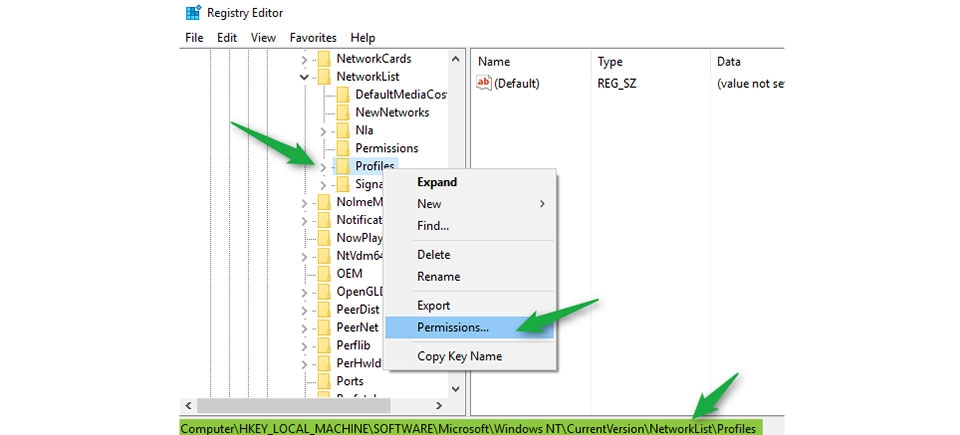The image size is (960, 435).
Task: Choose Delete in the context menu
Action: coord(470,255)
